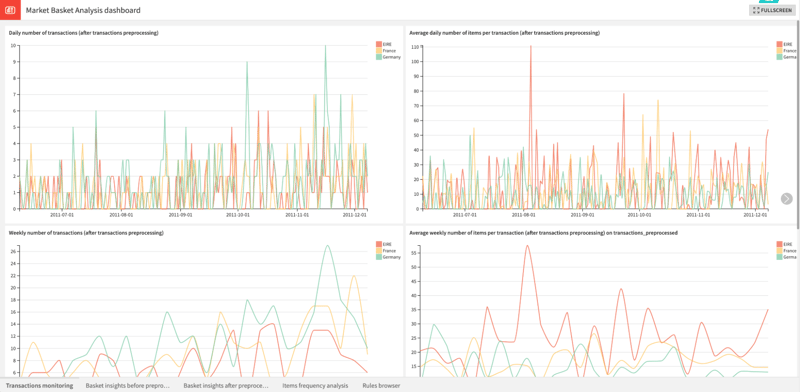Click EIRE legend swatch in Daily transactions chart
Screen dimensions: 800x392
pyautogui.click(x=379, y=44)
